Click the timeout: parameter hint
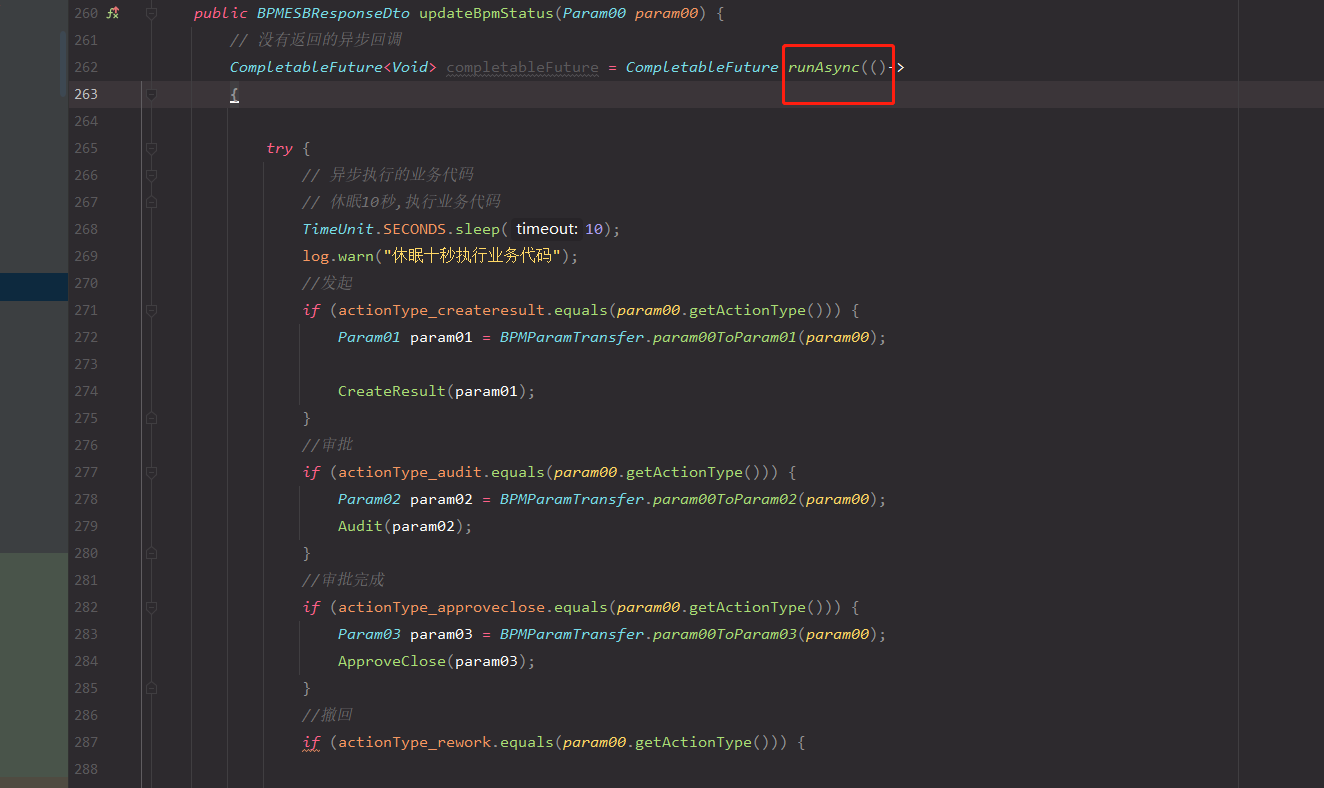Screen dimensions: 1324x788 [x=547, y=229]
